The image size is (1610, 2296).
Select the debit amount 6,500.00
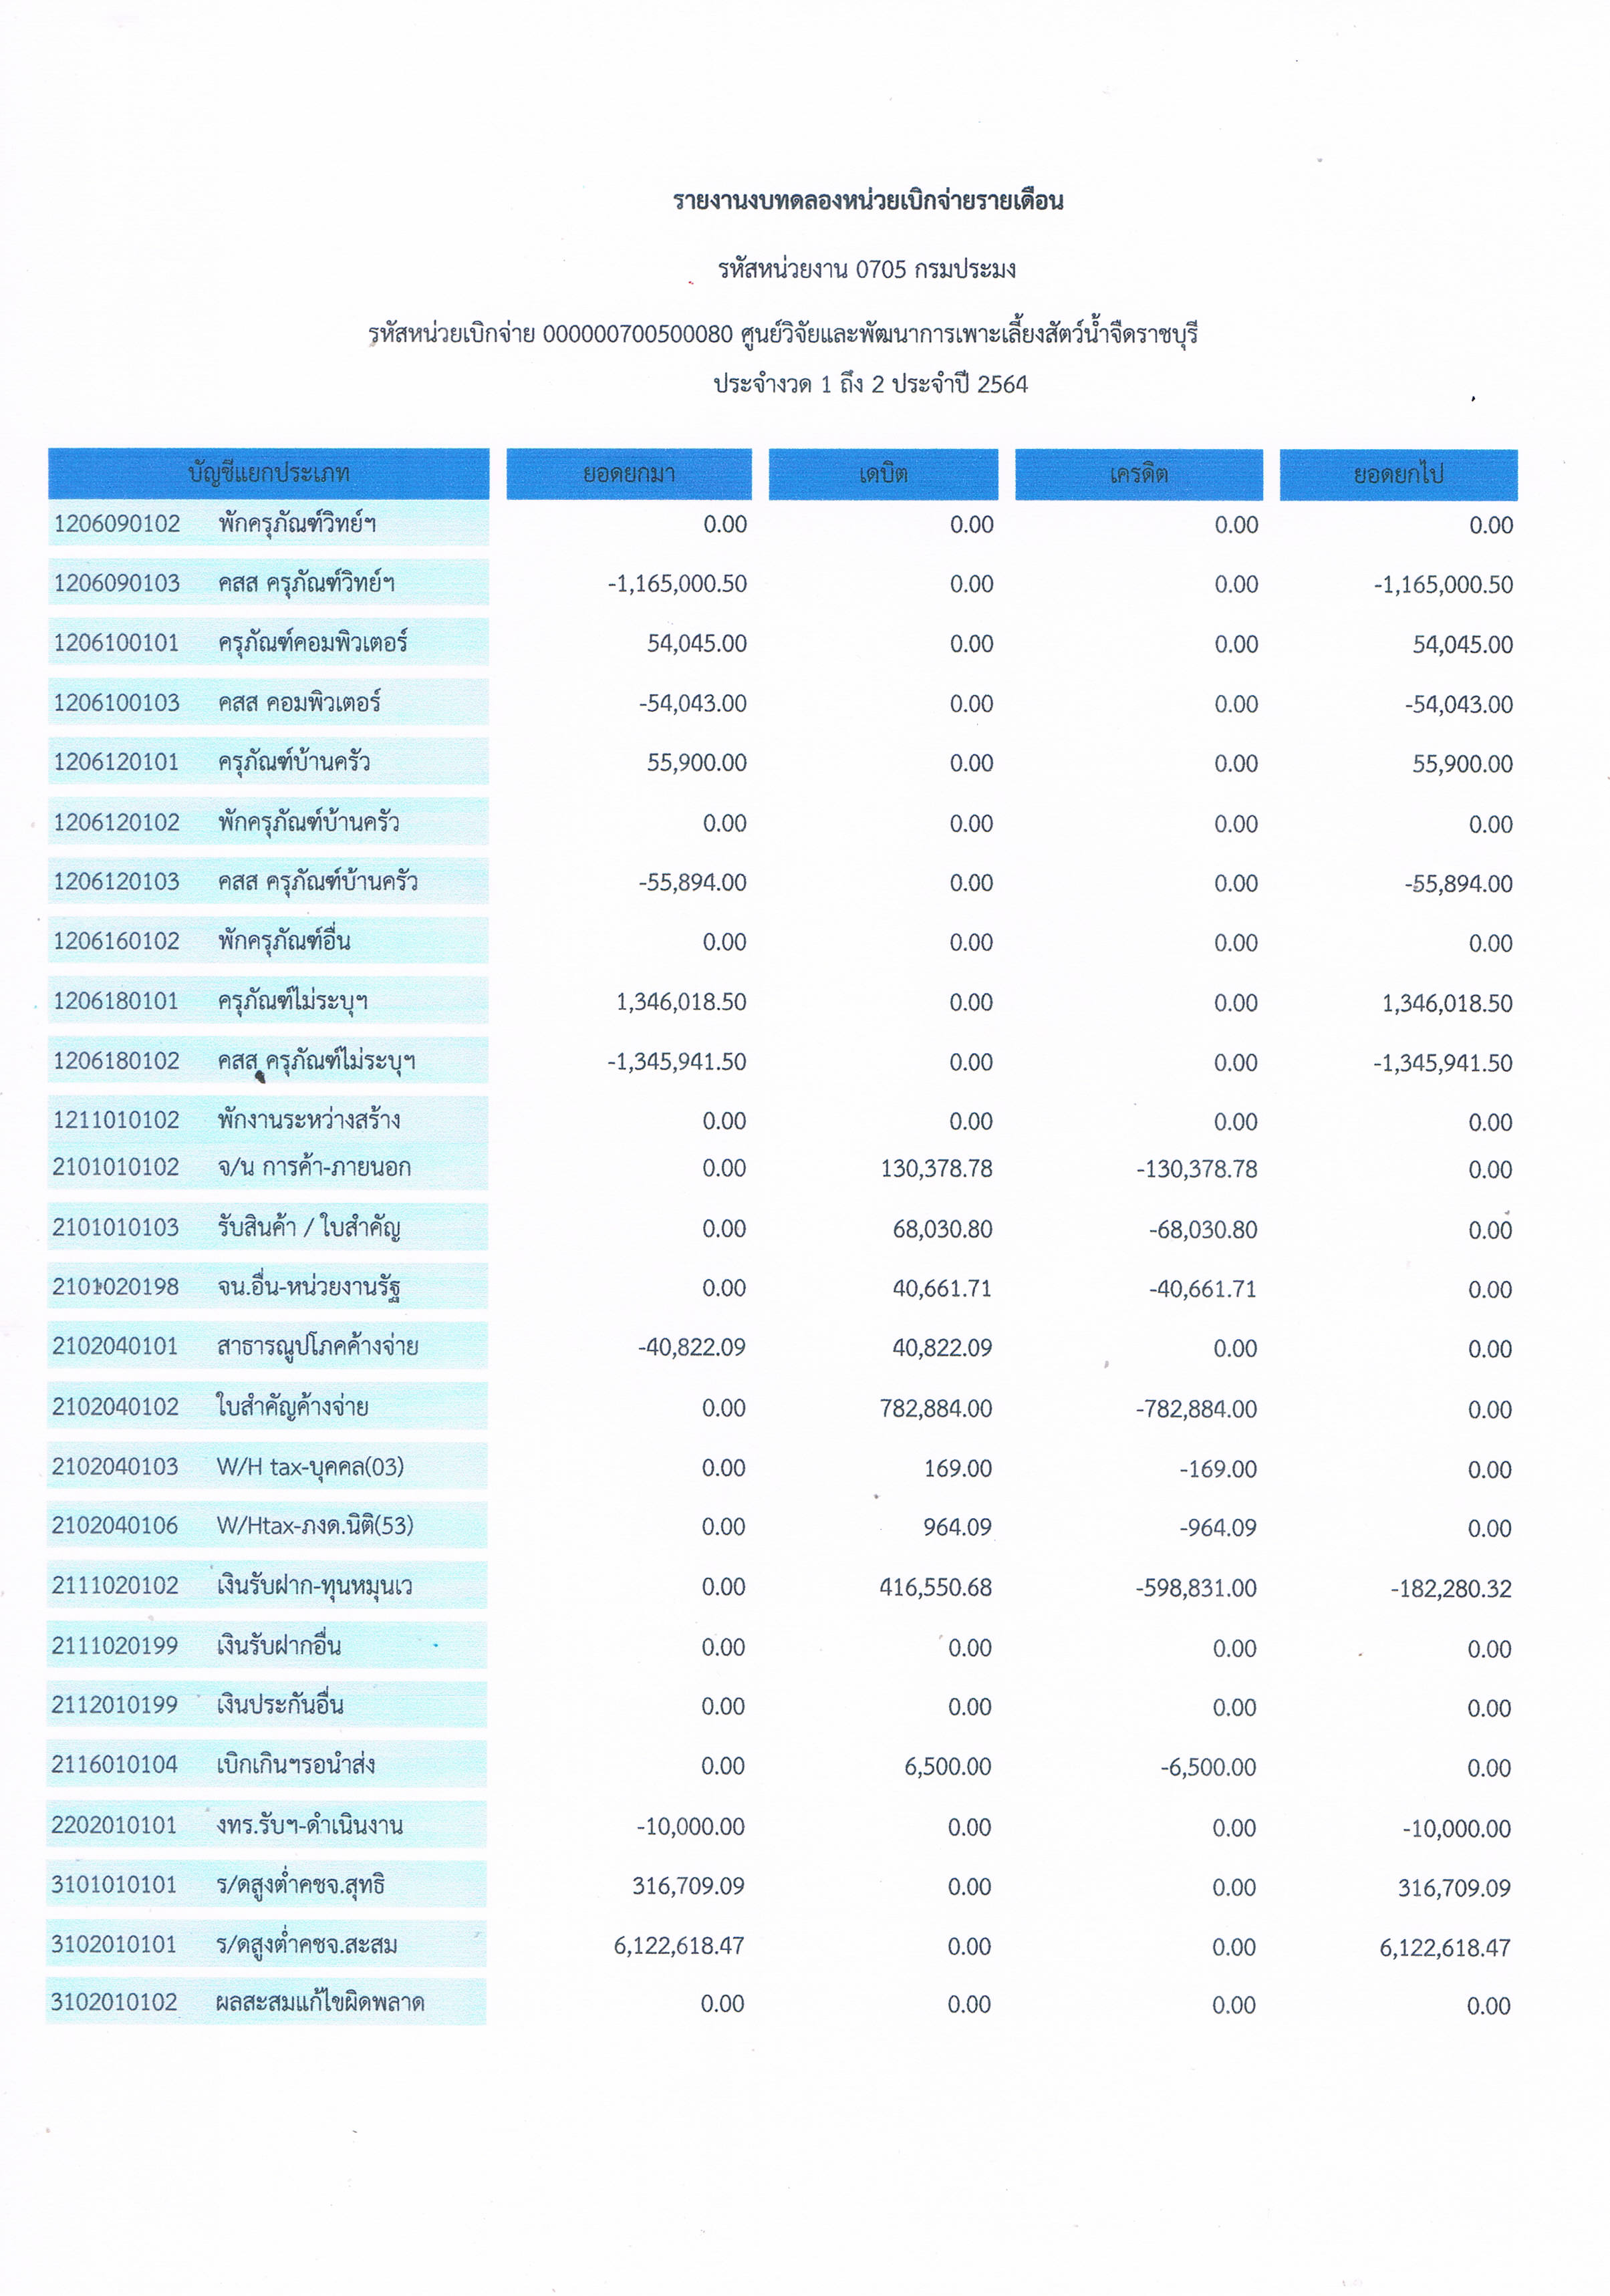pyautogui.click(x=947, y=1767)
